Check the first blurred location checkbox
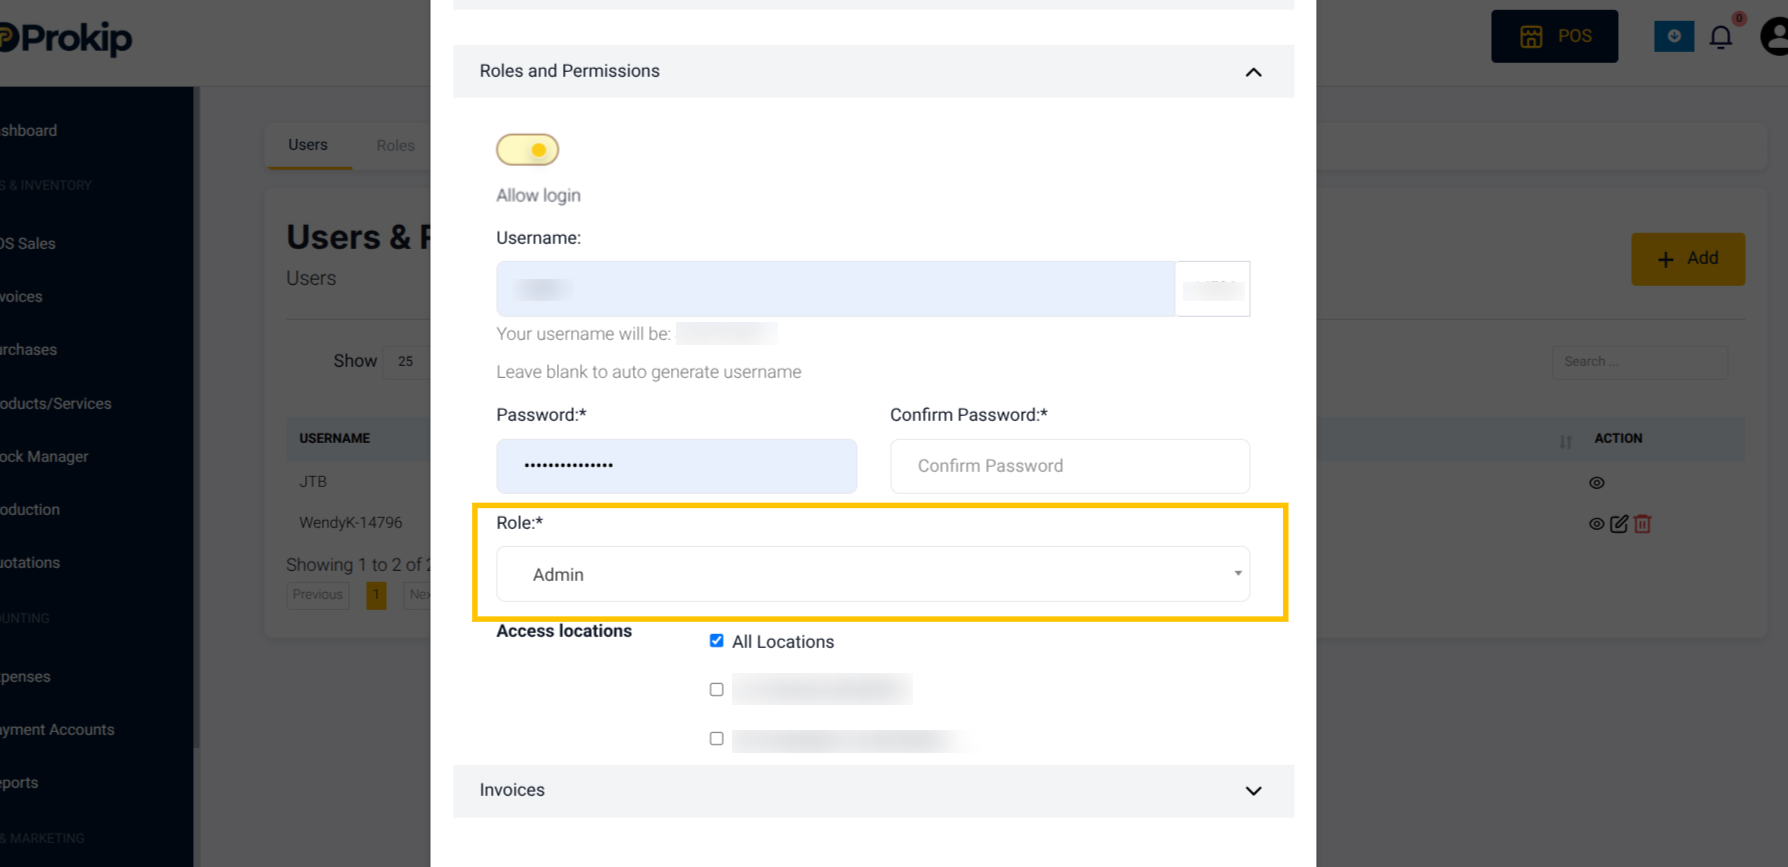The width and height of the screenshot is (1788, 867). tap(716, 689)
